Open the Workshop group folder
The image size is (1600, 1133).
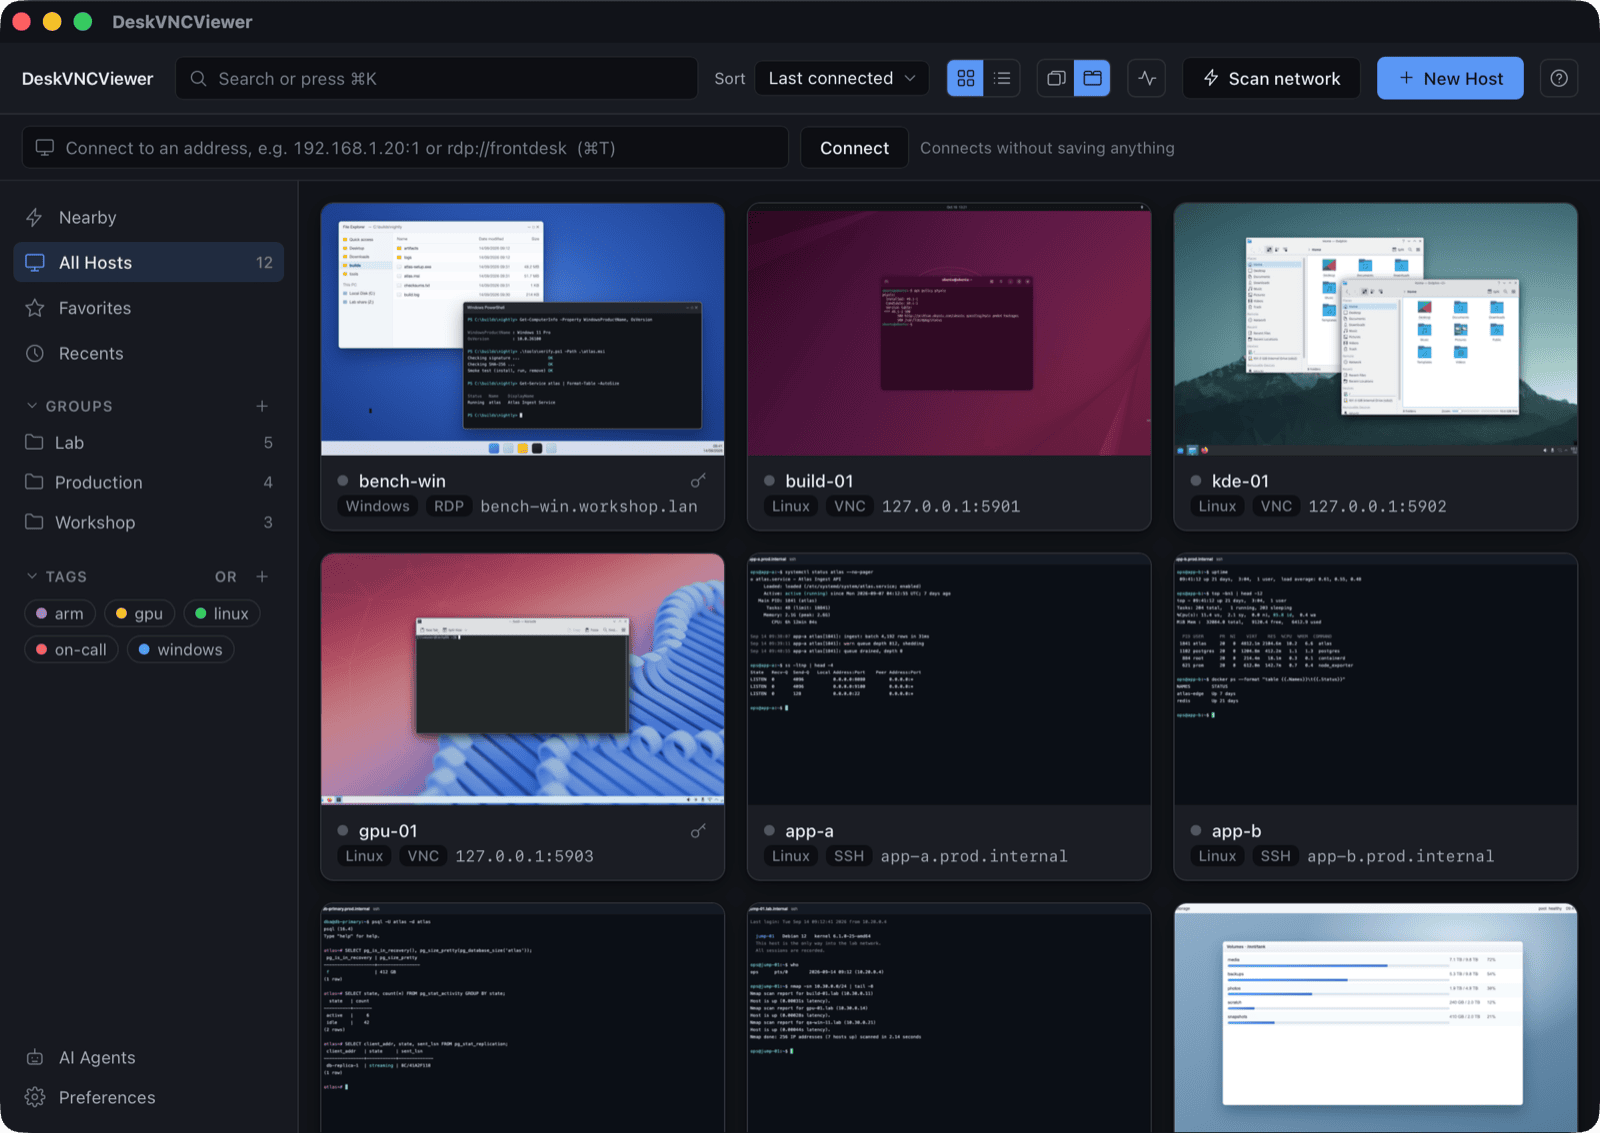149,523
